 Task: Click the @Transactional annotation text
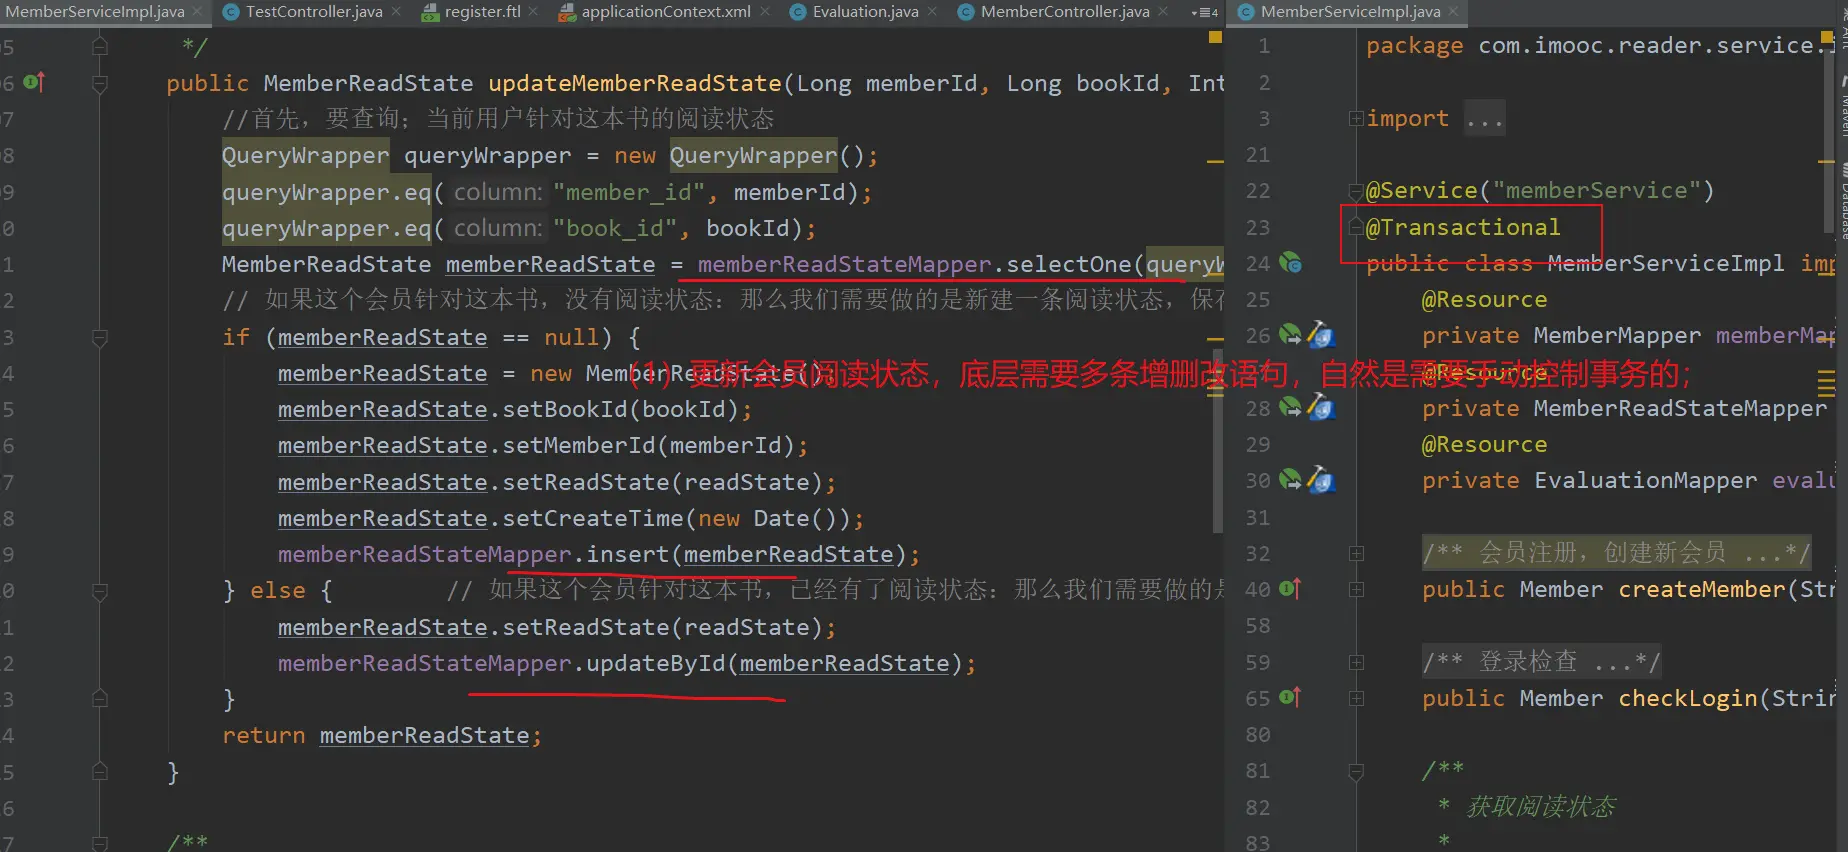click(x=1463, y=227)
